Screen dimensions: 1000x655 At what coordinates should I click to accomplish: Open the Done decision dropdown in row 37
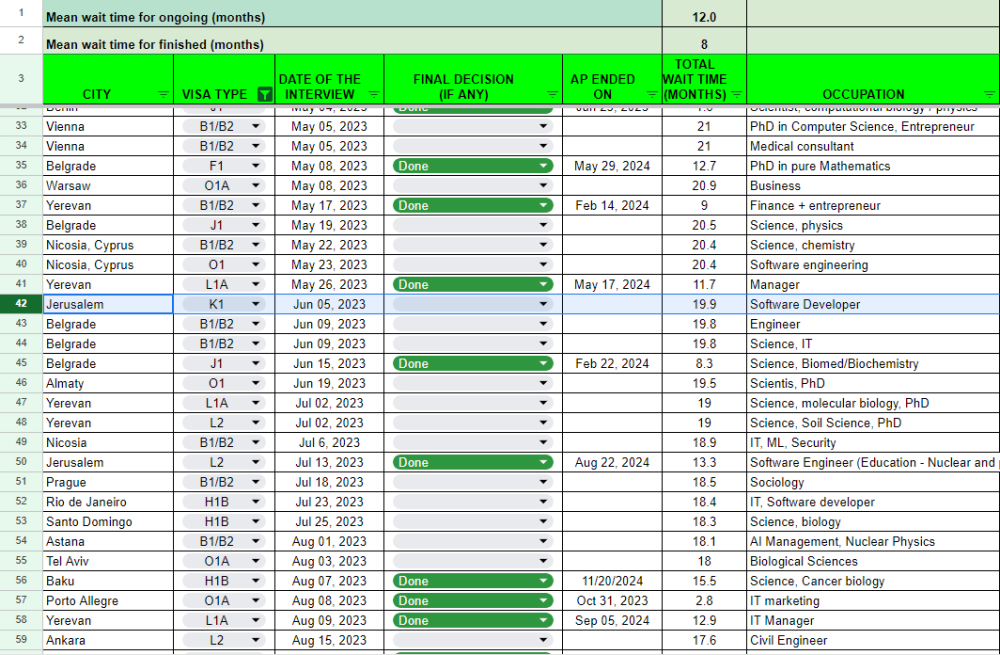[543, 205]
